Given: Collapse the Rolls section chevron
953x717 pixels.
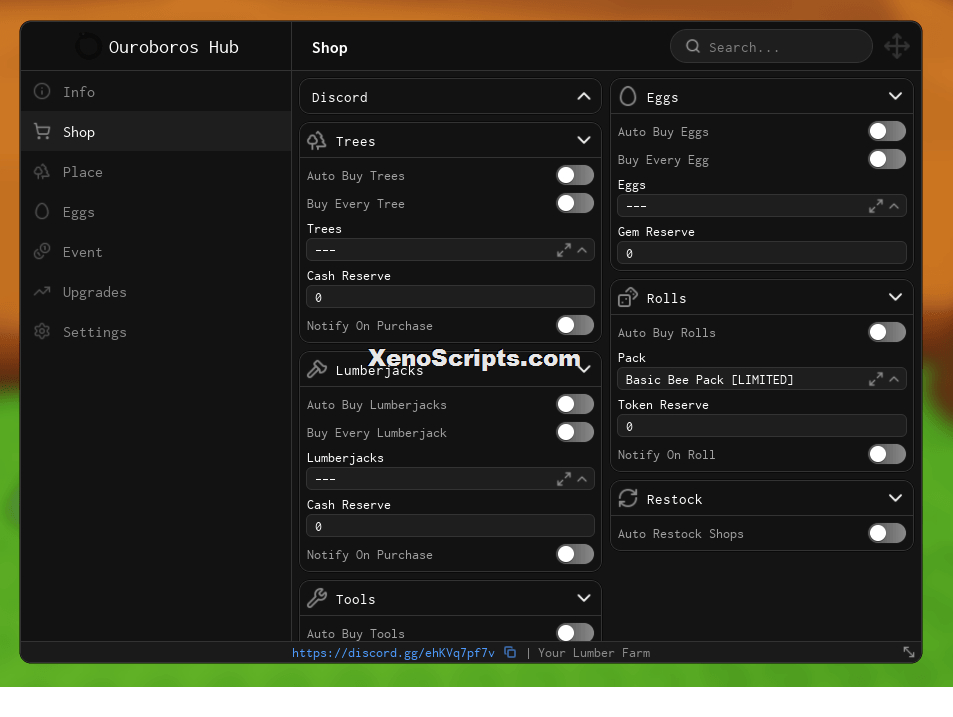Looking at the screenshot, I should pyautogui.click(x=895, y=297).
